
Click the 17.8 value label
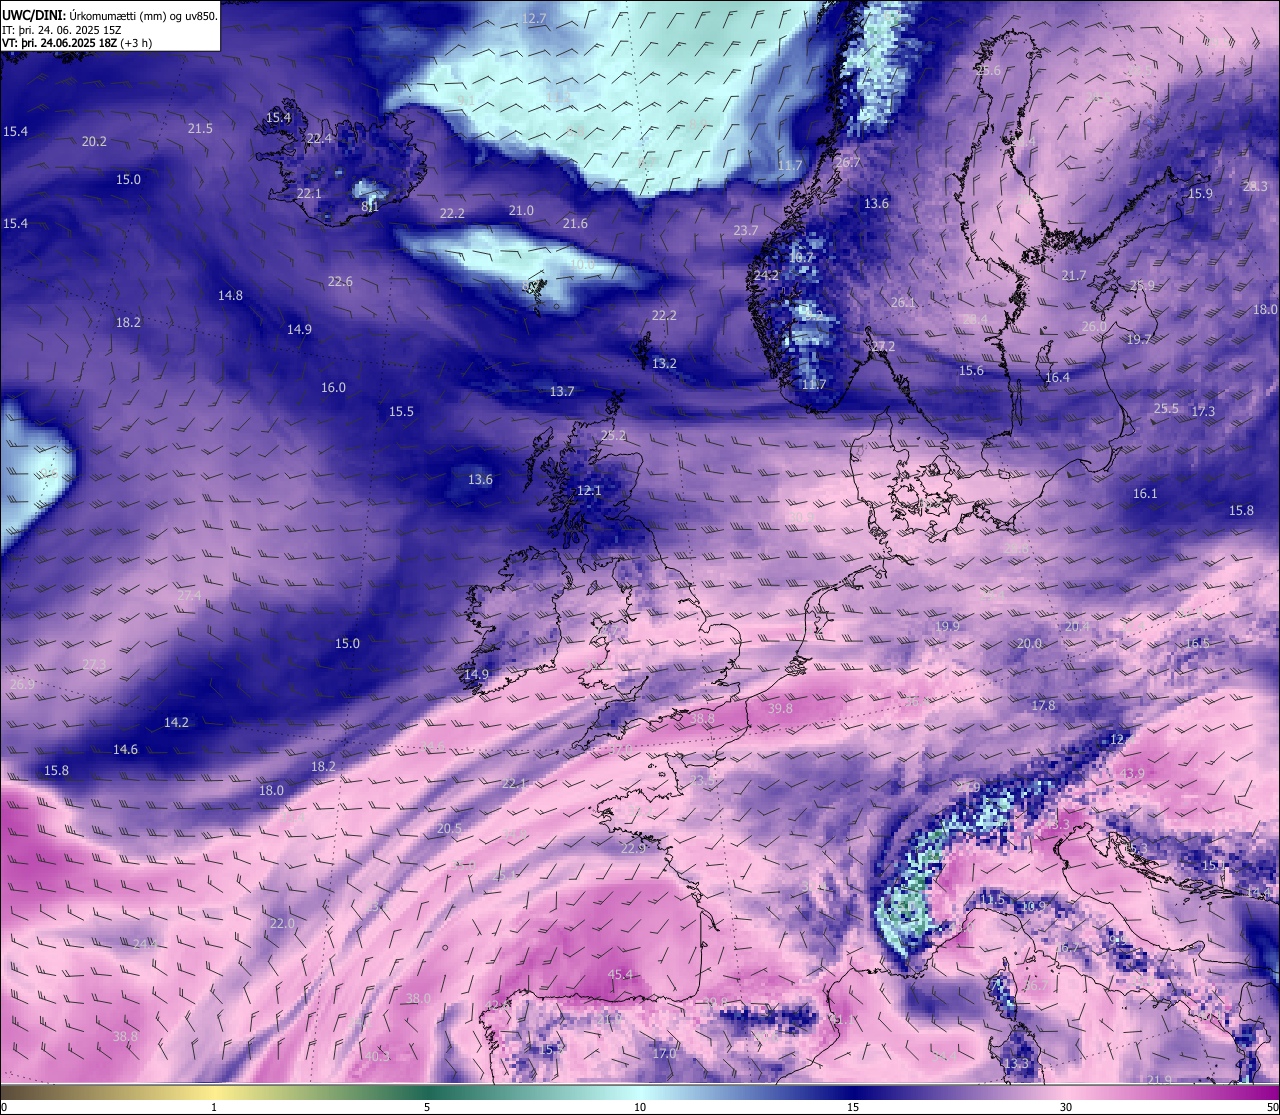[1043, 706]
